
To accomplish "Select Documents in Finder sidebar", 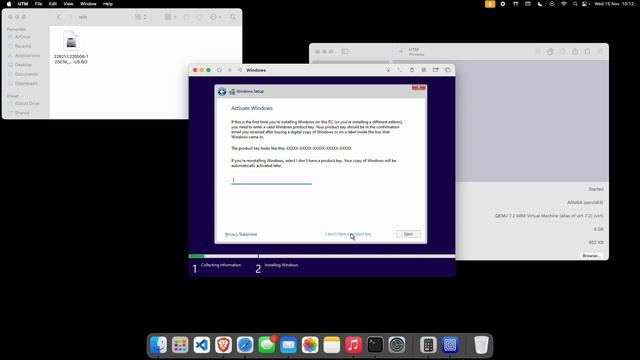I will tap(26, 74).
